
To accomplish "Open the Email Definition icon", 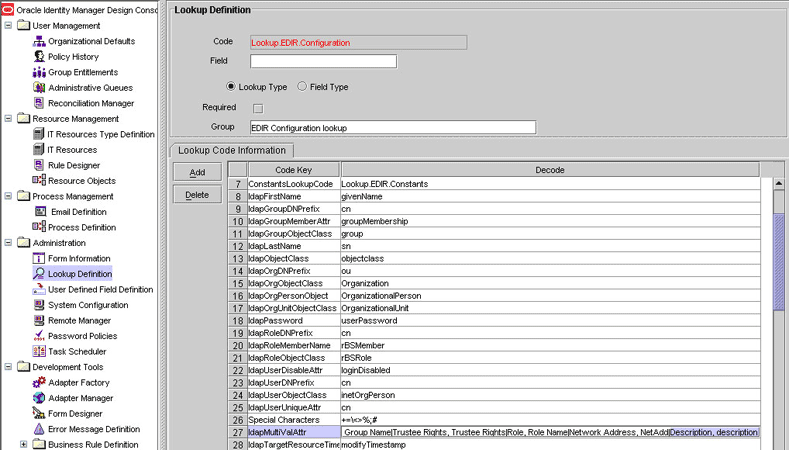I will (41, 211).
